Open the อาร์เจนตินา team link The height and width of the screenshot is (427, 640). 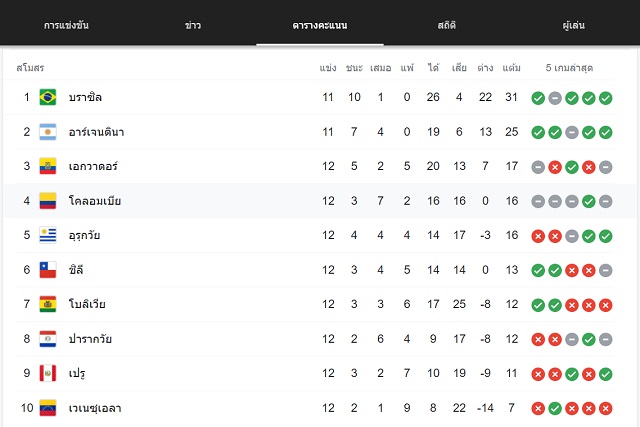click(x=96, y=132)
